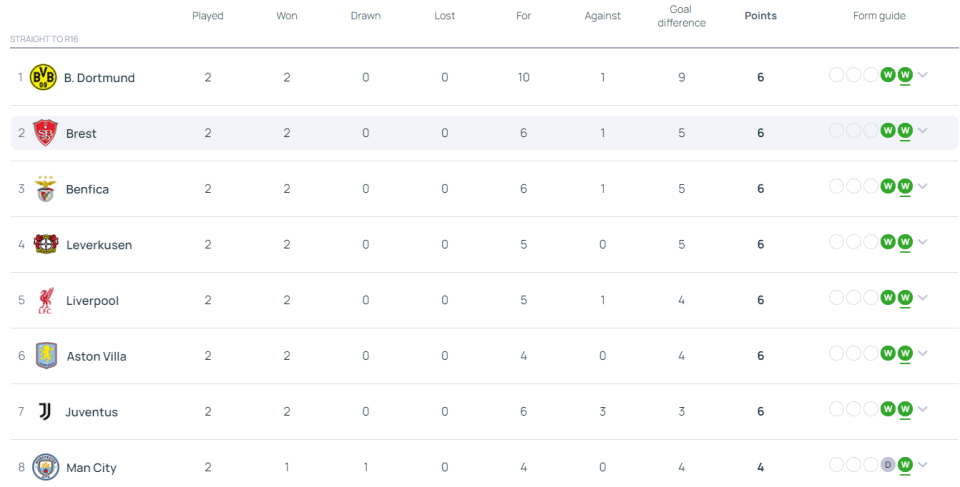Click Juventus goals Against value 3

tap(602, 412)
